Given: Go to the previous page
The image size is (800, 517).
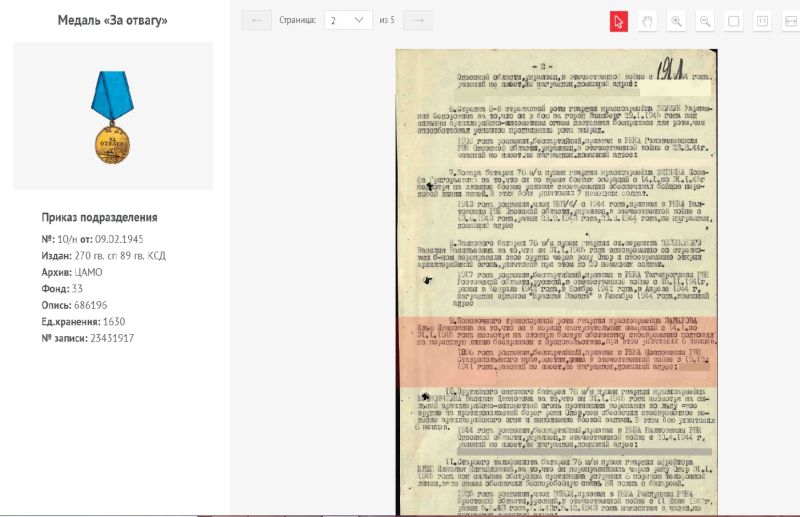Looking at the screenshot, I should click(256, 20).
